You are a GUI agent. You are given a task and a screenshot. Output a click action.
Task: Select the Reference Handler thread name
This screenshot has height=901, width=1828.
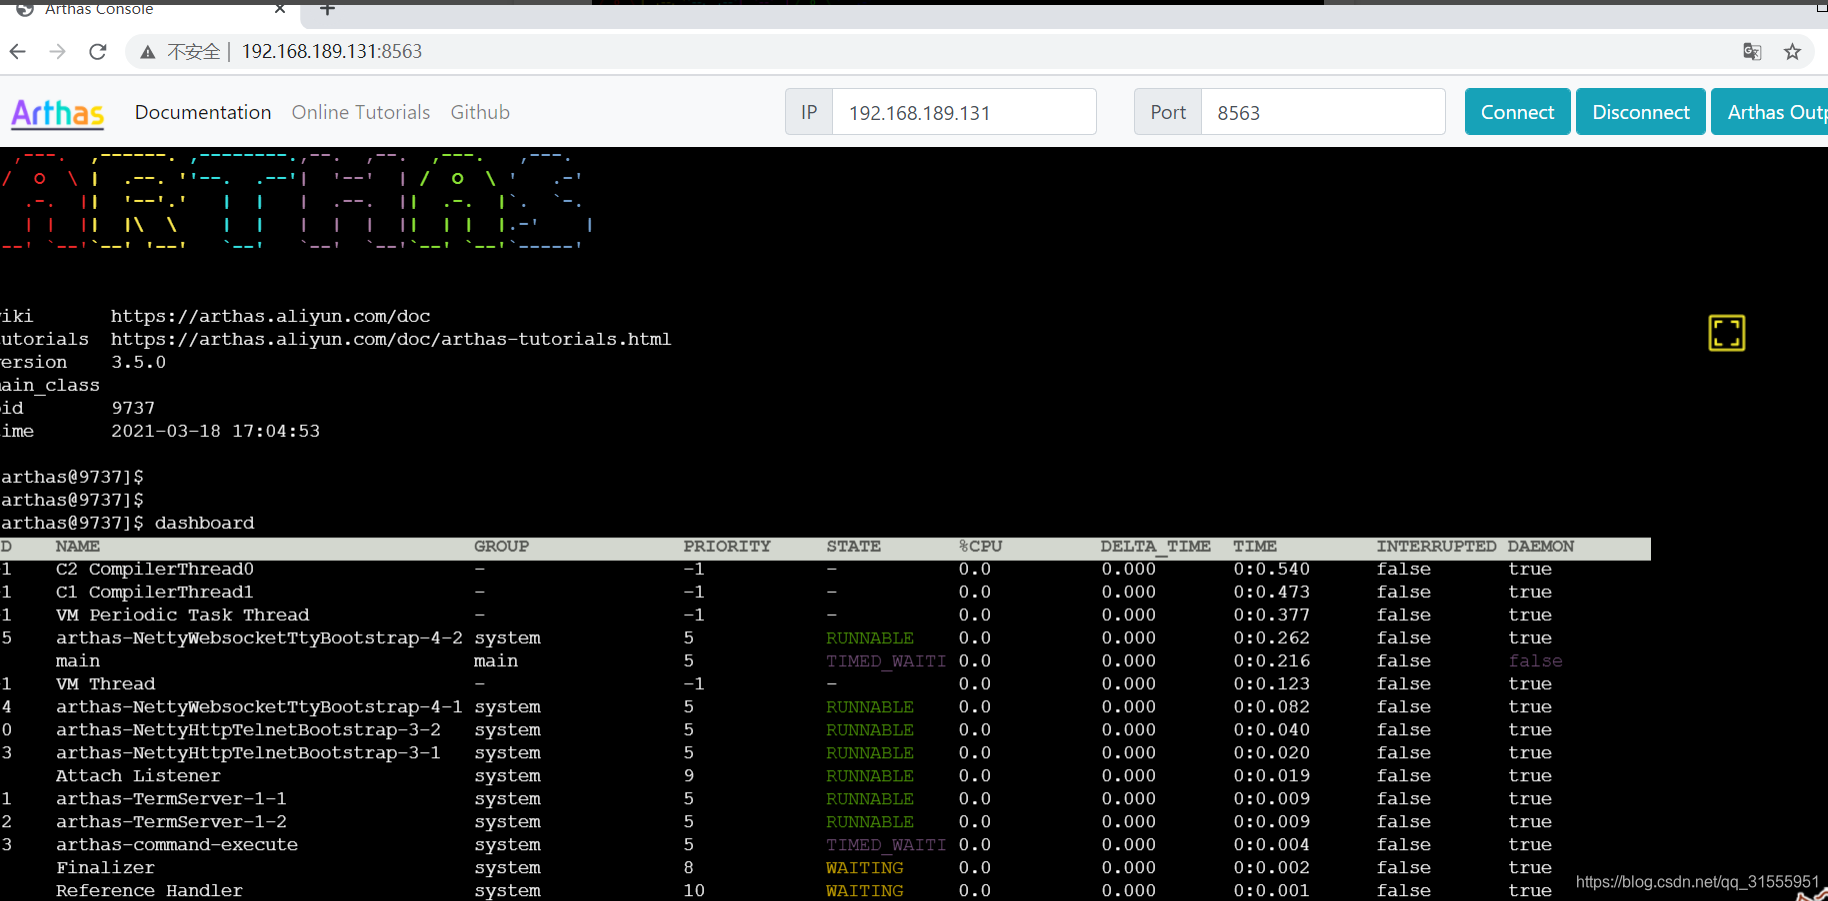pyautogui.click(x=150, y=891)
